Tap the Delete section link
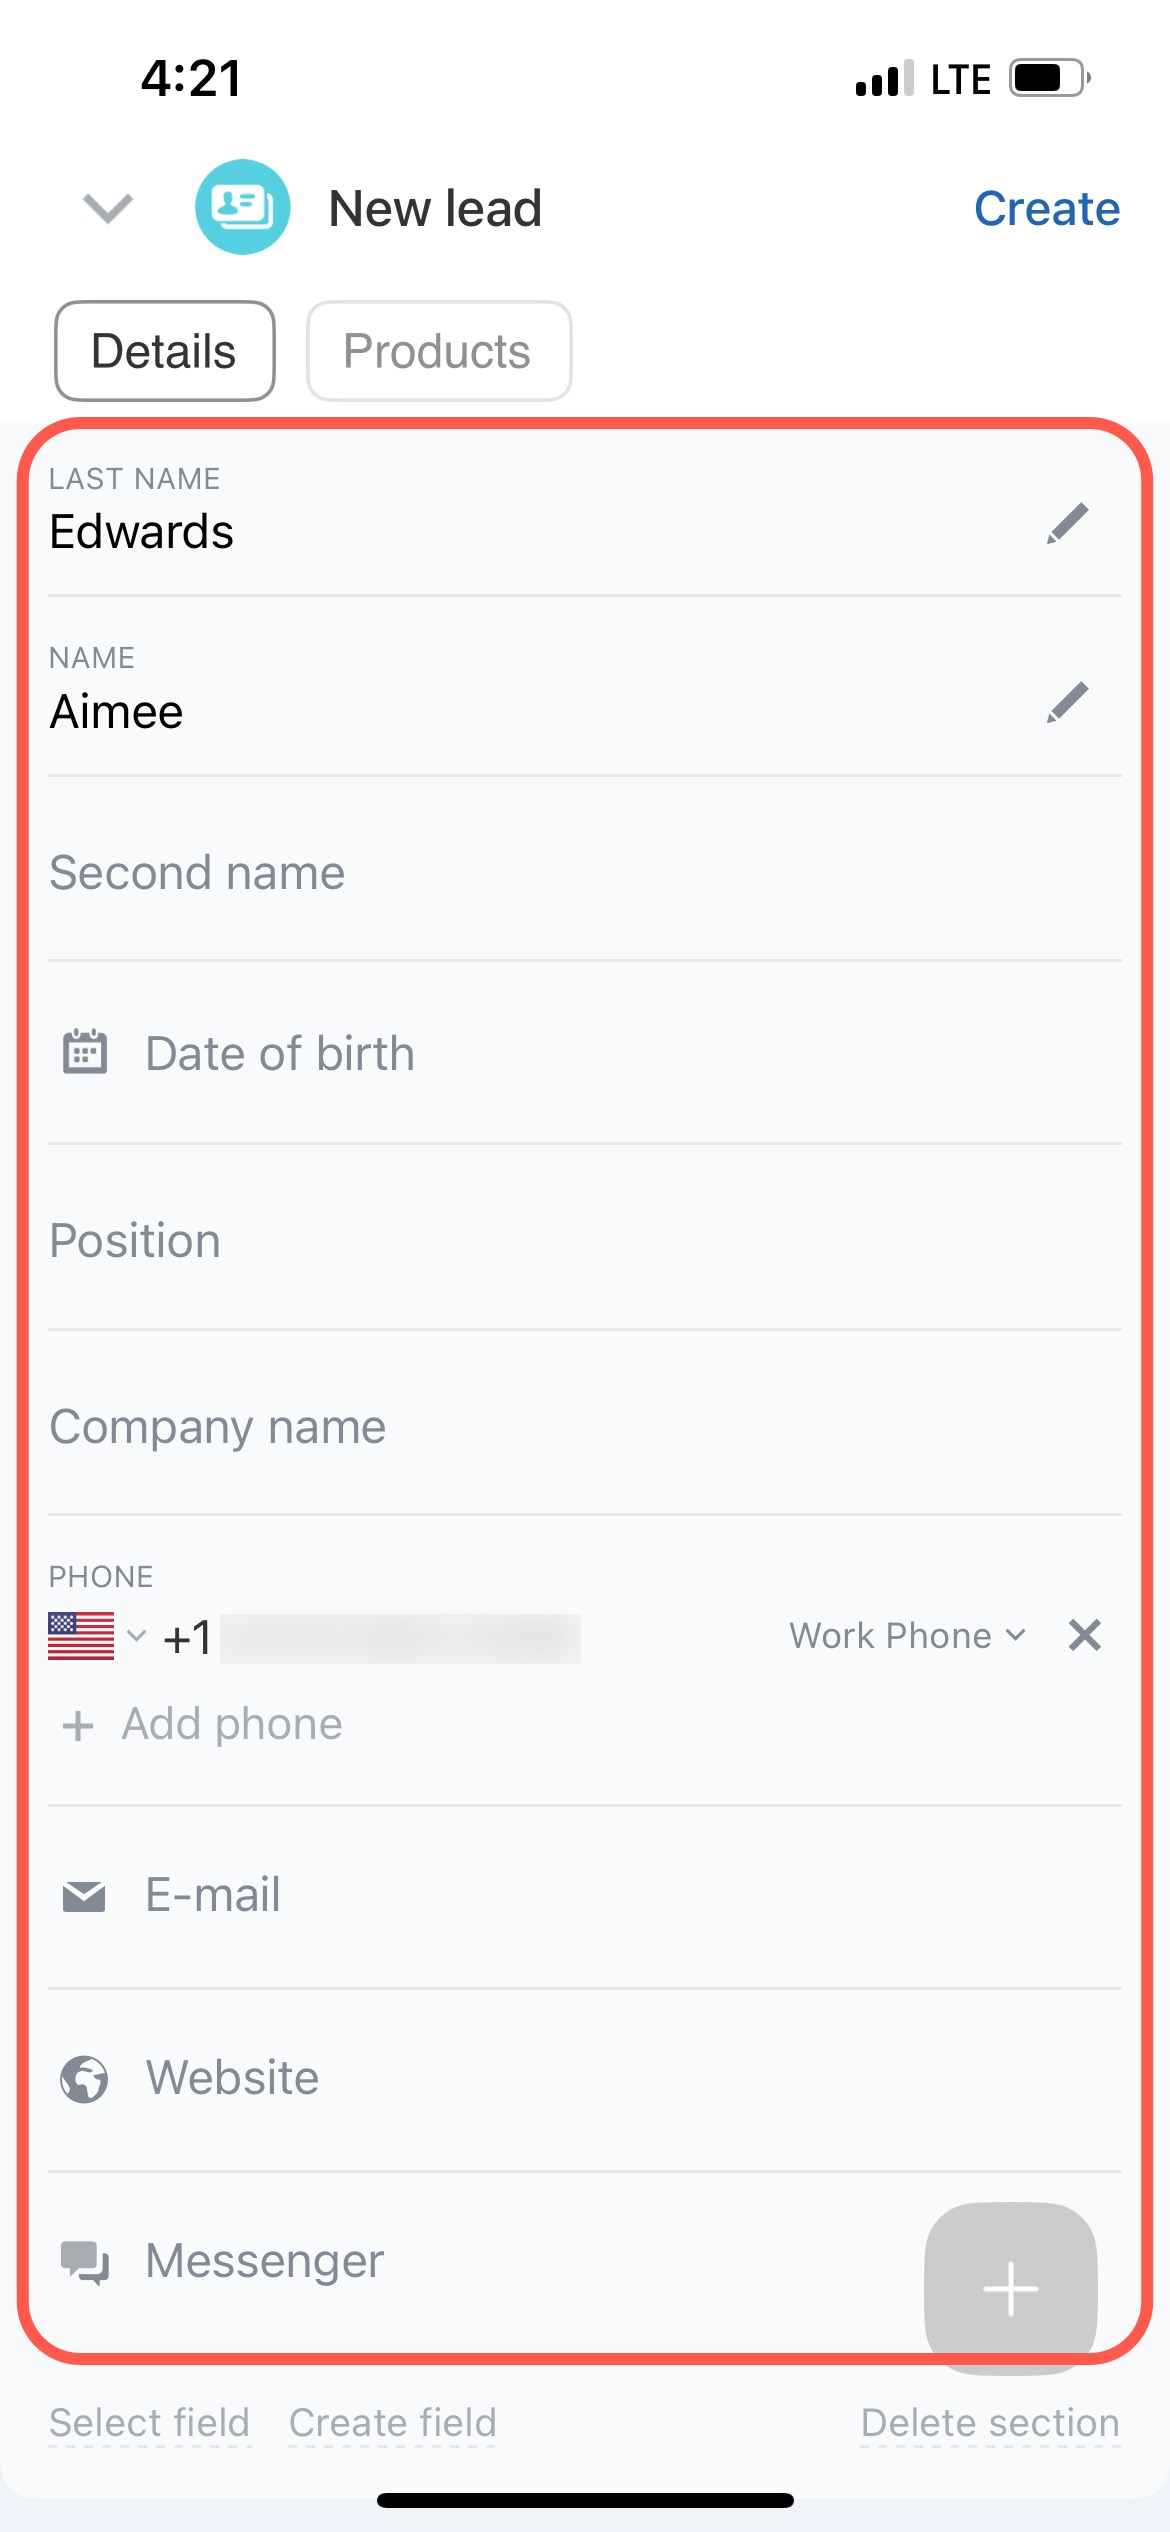The image size is (1170, 2532). pyautogui.click(x=989, y=2423)
